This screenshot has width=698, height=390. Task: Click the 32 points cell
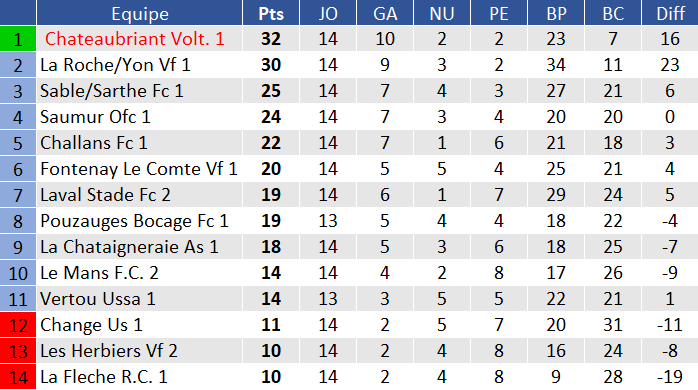click(x=271, y=39)
